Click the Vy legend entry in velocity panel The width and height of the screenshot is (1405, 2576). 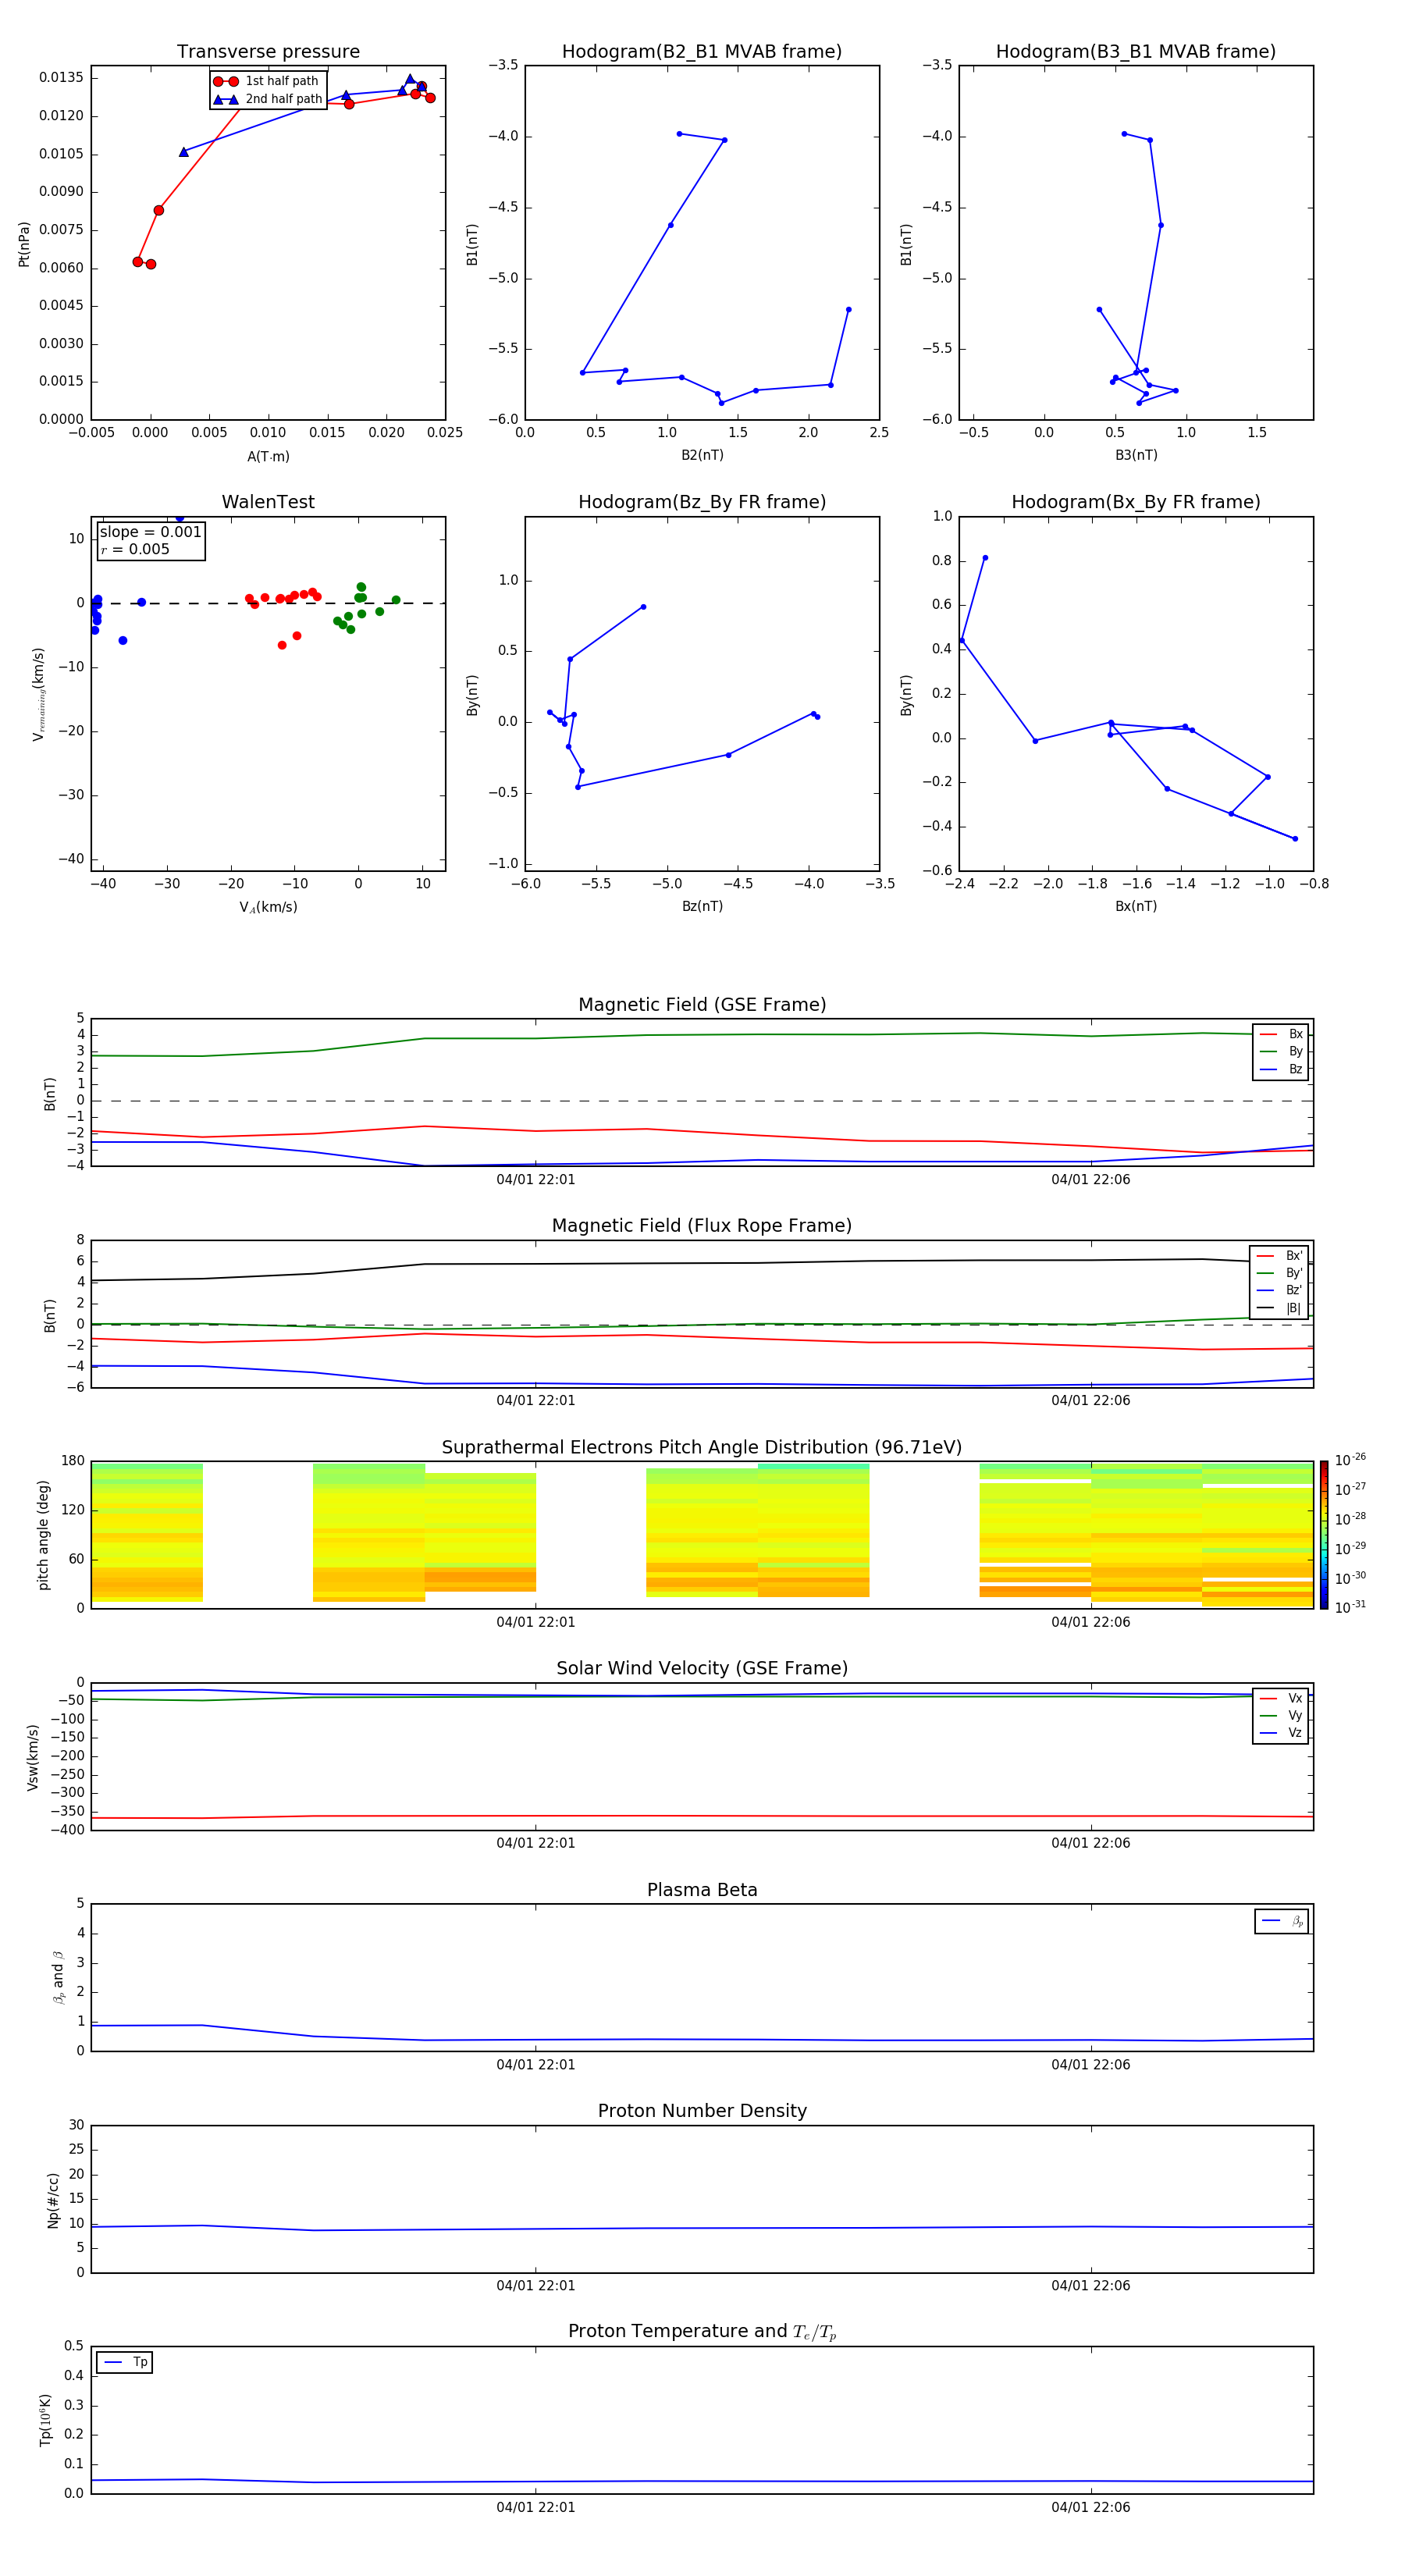point(1281,1715)
